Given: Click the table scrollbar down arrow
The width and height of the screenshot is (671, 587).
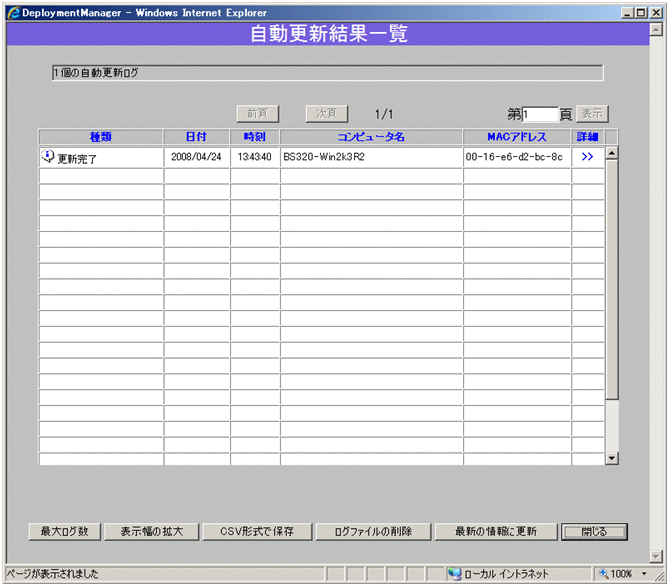Looking at the screenshot, I should point(612,458).
